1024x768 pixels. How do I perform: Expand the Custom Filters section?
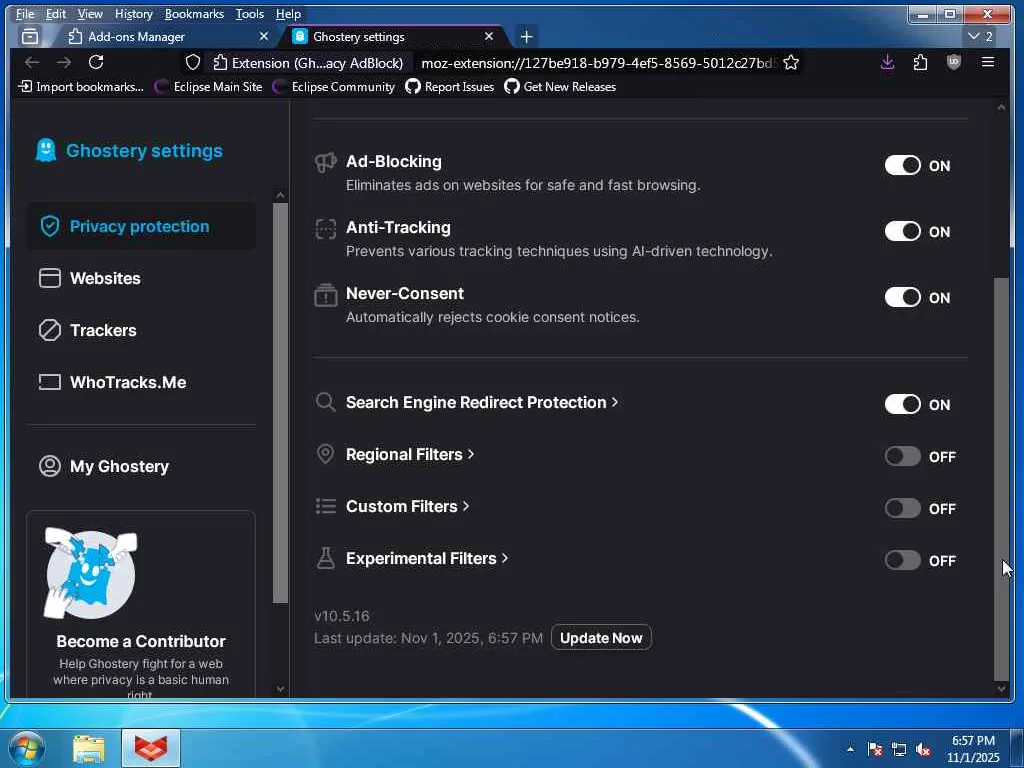[x=408, y=506]
